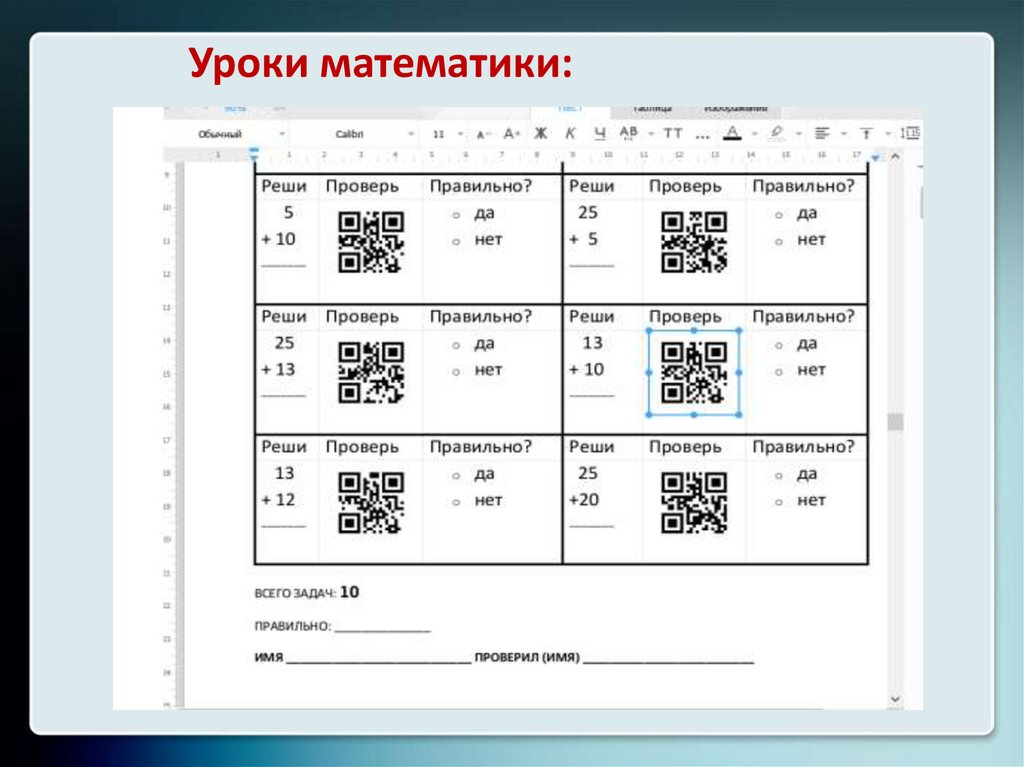Increase font size with the A+ button
Screen dimensions: 1024x767
pyautogui.click(x=512, y=134)
